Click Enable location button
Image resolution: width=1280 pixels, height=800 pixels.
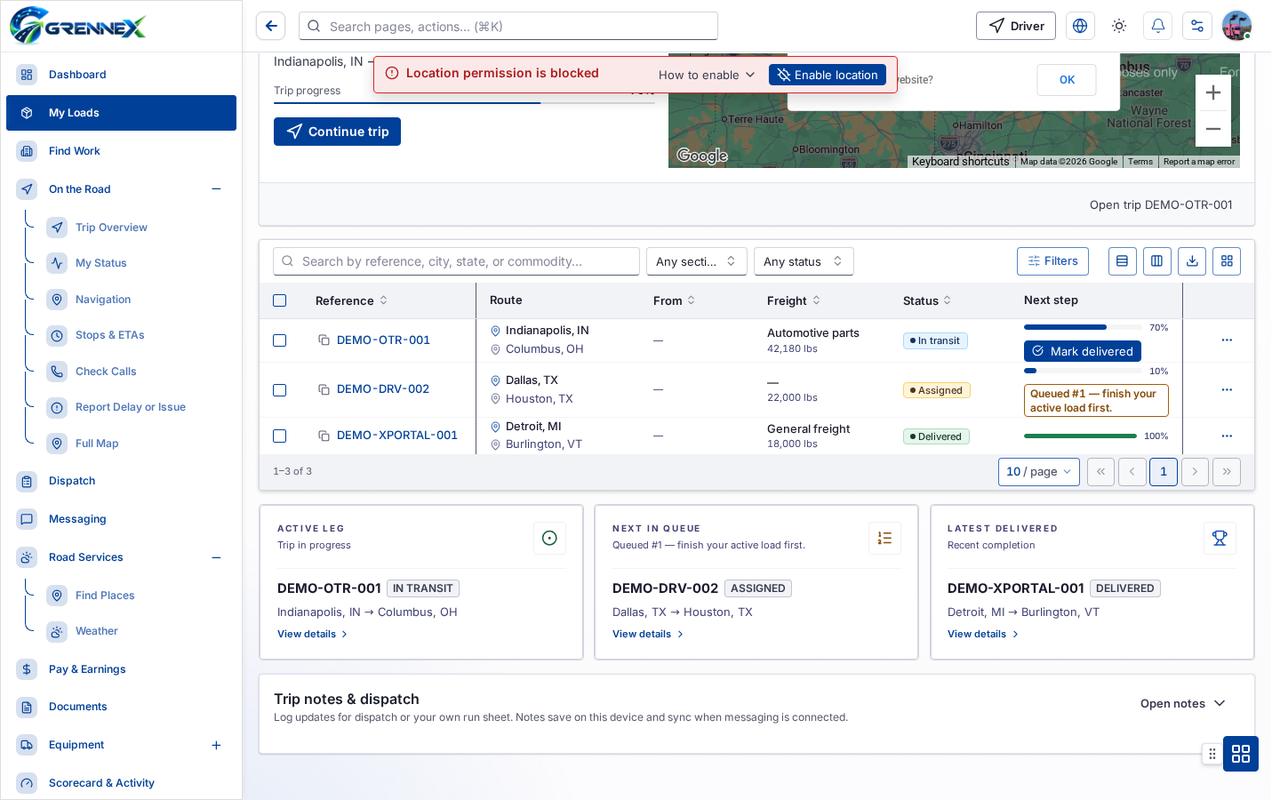click(x=827, y=75)
